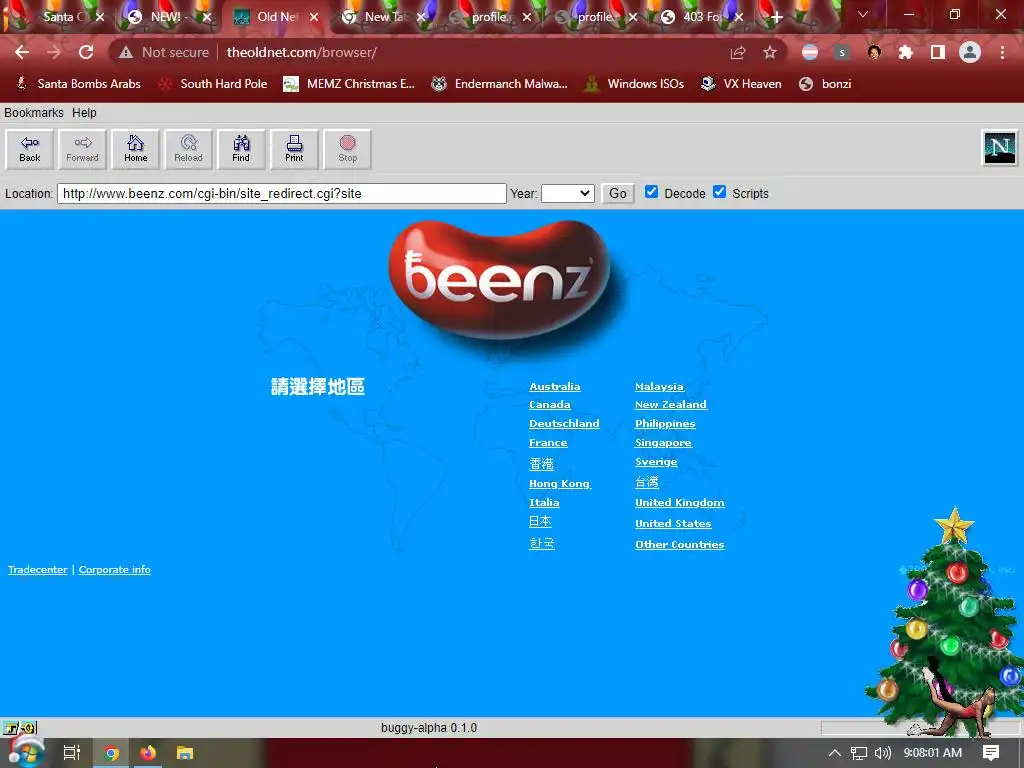This screenshot has width=1024, height=768.
Task: Click the Corporate info link
Action: click(114, 569)
